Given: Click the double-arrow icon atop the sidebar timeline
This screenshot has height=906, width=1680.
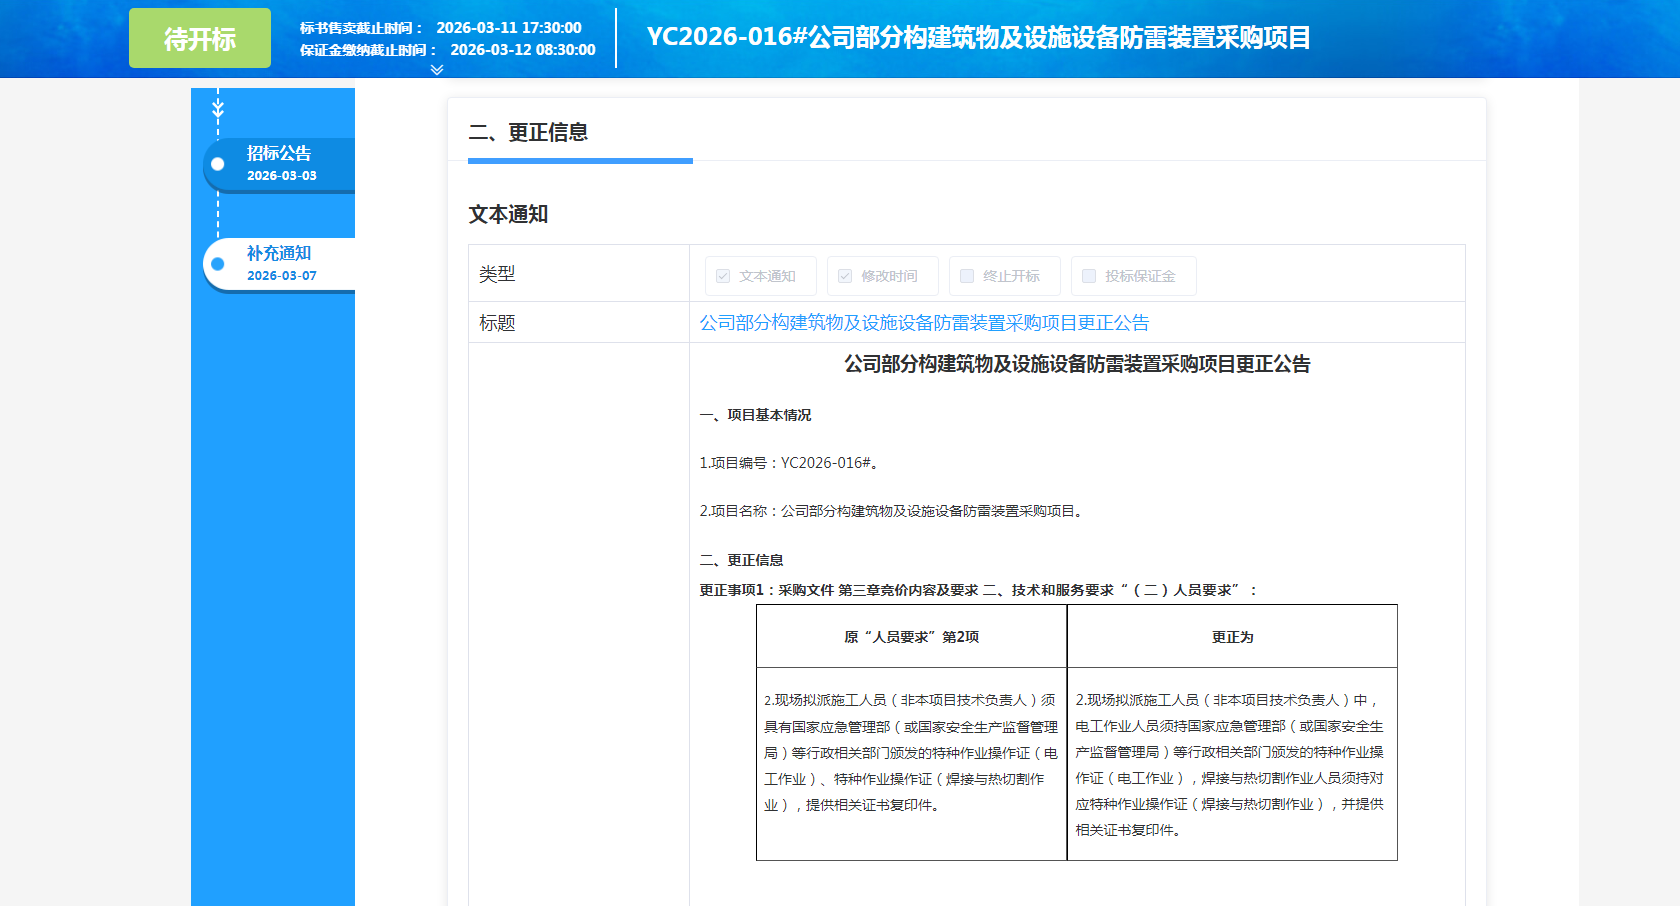Looking at the screenshot, I should coord(218,108).
